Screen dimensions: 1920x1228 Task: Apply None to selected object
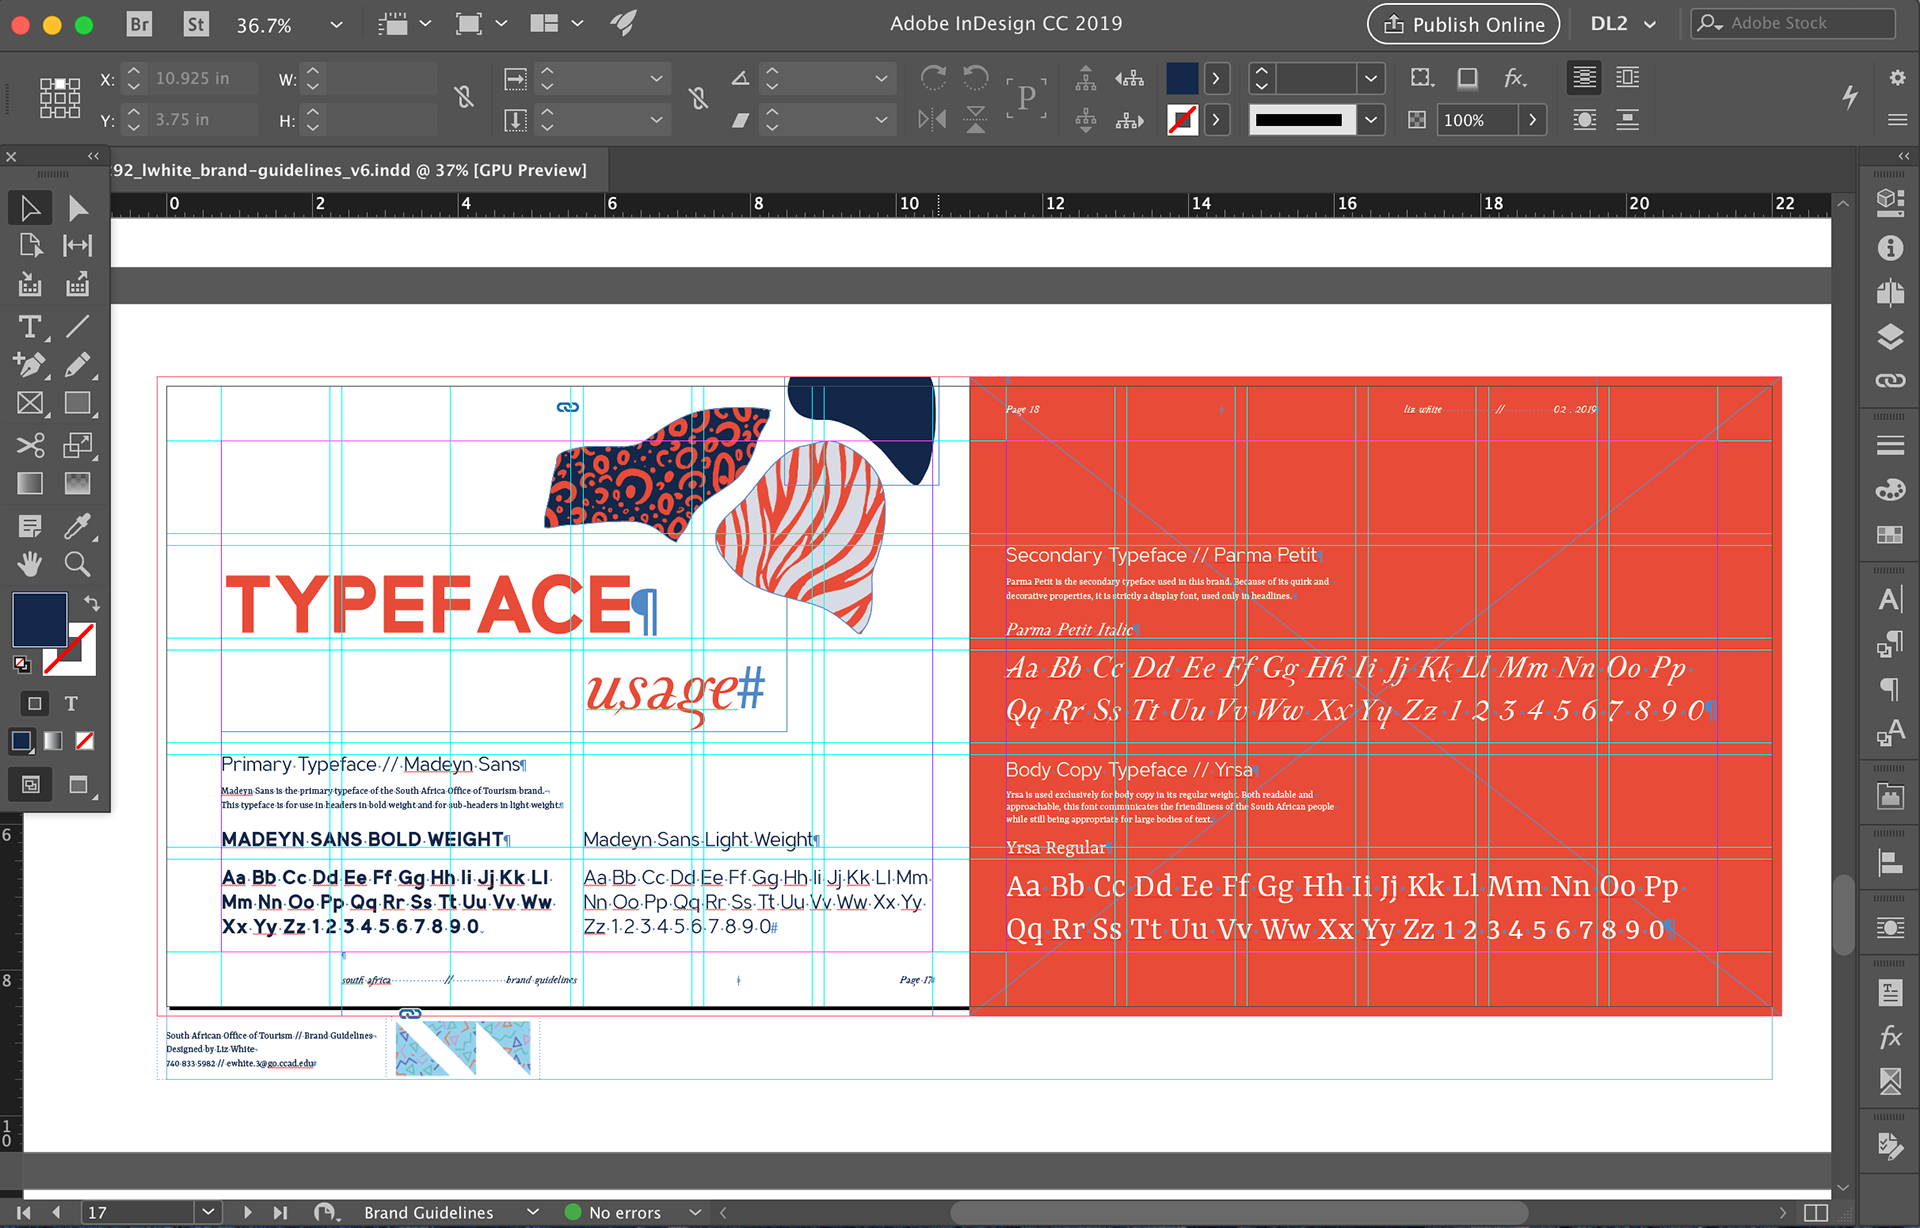click(x=85, y=741)
